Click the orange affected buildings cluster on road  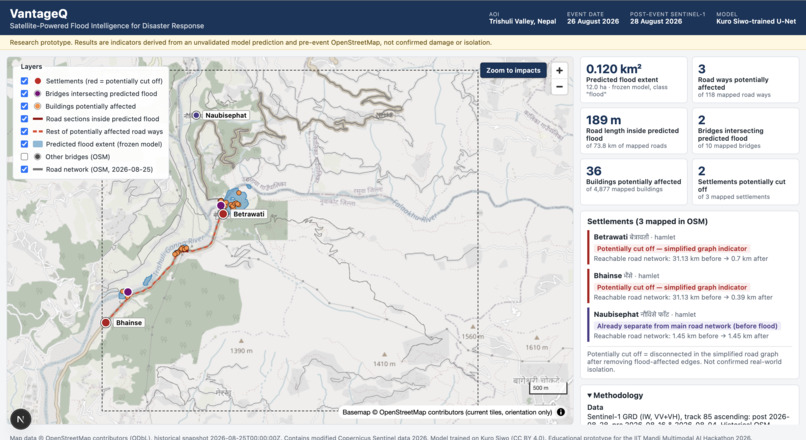(181, 250)
